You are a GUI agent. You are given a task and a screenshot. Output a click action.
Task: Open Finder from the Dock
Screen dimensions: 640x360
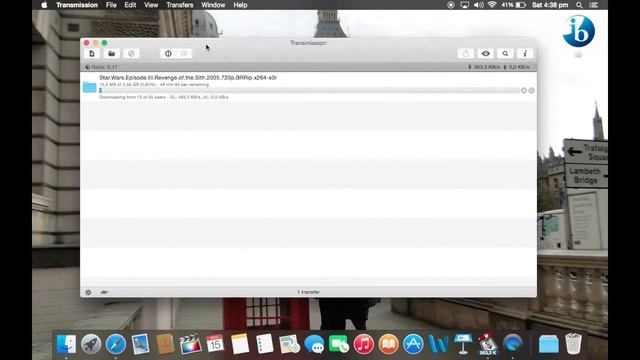[66, 344]
